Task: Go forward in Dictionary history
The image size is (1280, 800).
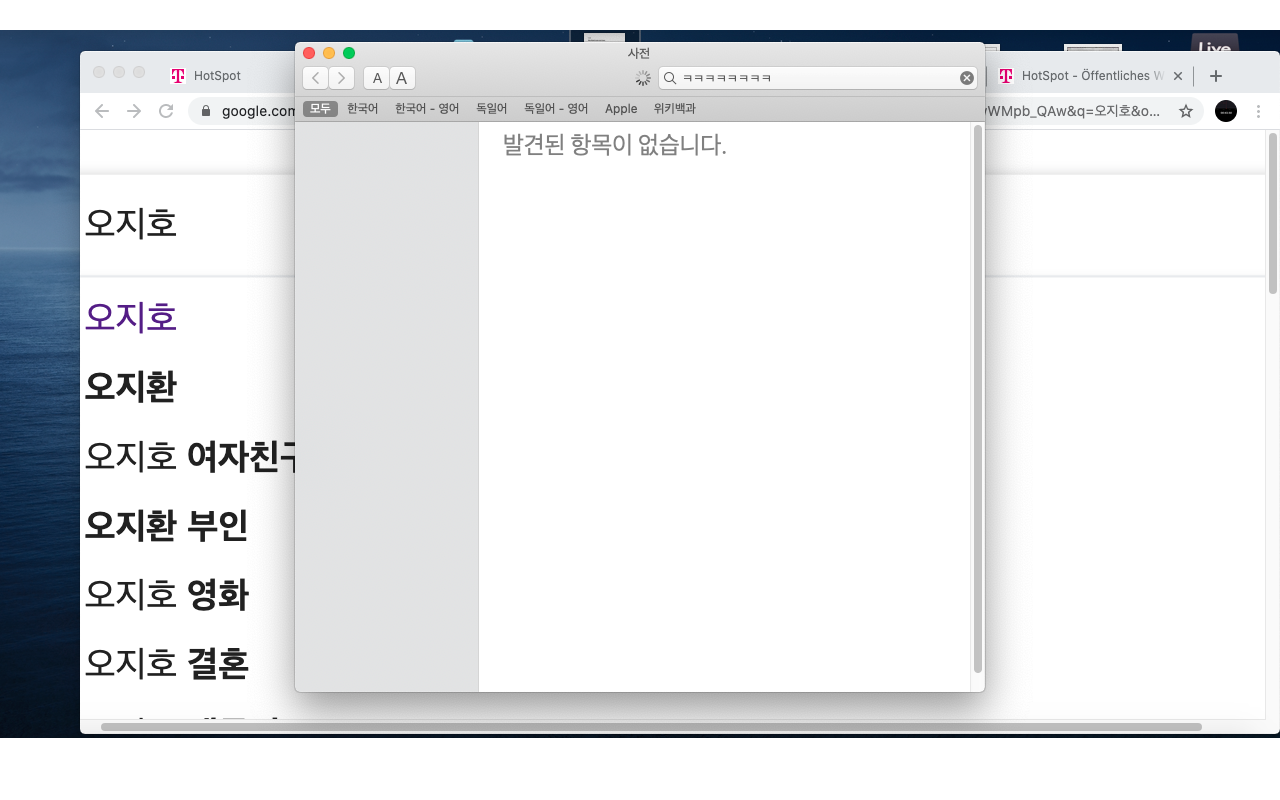Action: coord(342,78)
